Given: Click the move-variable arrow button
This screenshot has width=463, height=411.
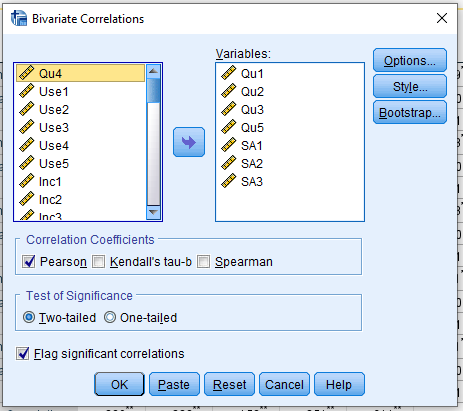Looking at the screenshot, I should click(x=189, y=142).
